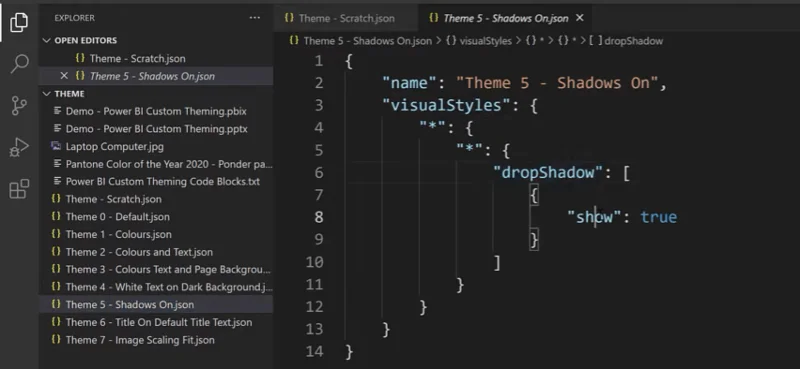Click line number 1 in the gutter
Screen dimensions: 800x369
click(x=319, y=61)
